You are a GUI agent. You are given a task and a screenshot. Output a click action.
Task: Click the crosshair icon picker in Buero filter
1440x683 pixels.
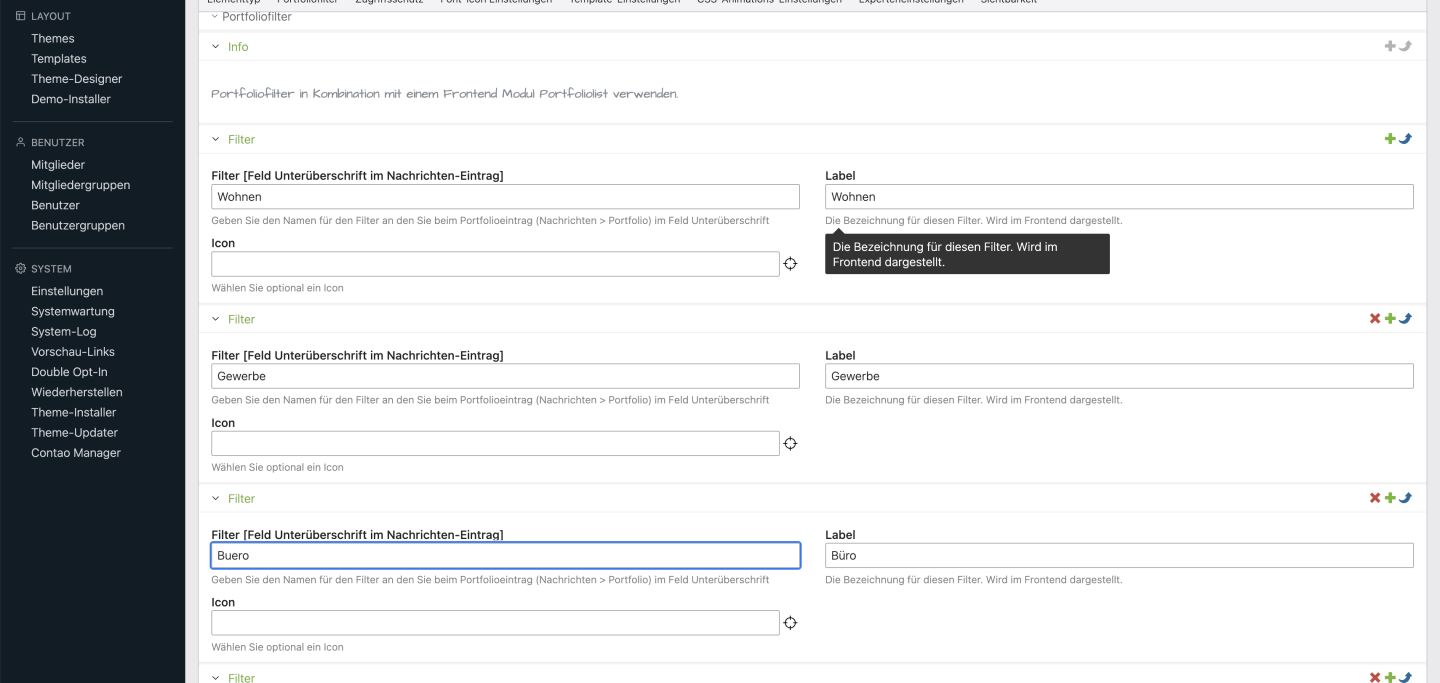pos(790,623)
